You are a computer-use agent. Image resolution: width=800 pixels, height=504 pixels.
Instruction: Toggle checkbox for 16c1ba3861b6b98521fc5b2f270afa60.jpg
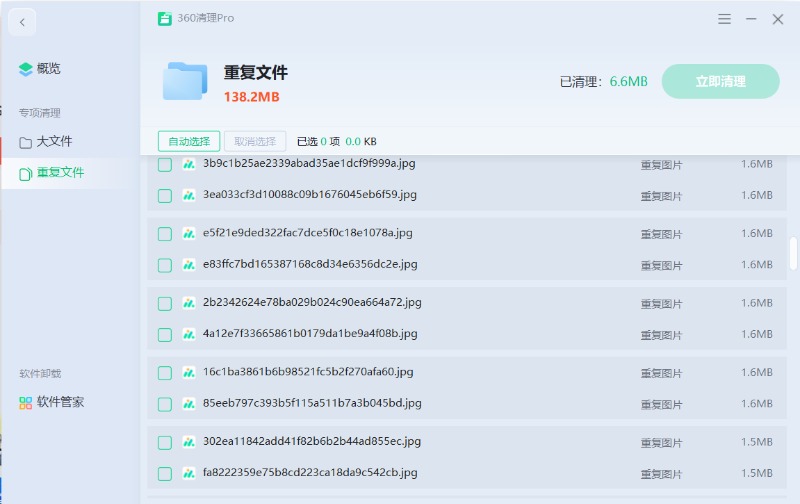pos(165,372)
